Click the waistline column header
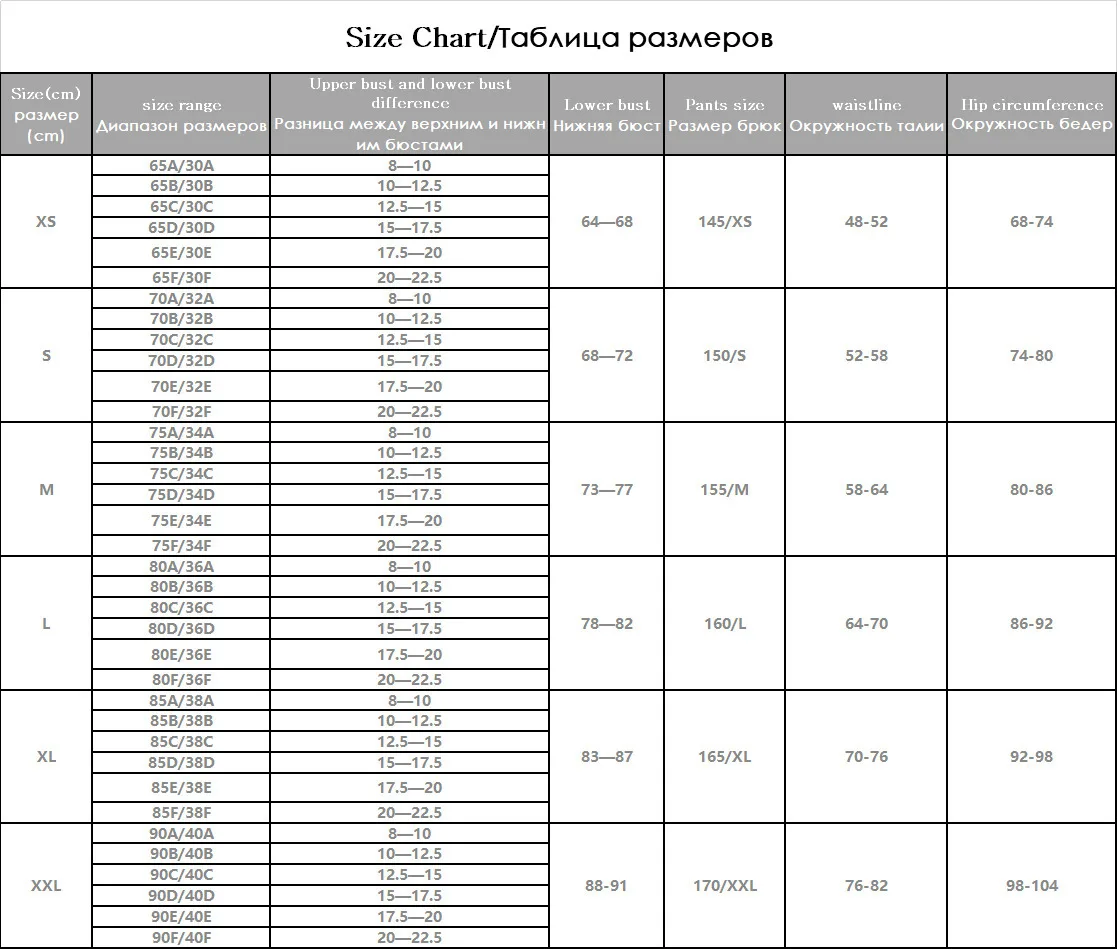 (866, 115)
